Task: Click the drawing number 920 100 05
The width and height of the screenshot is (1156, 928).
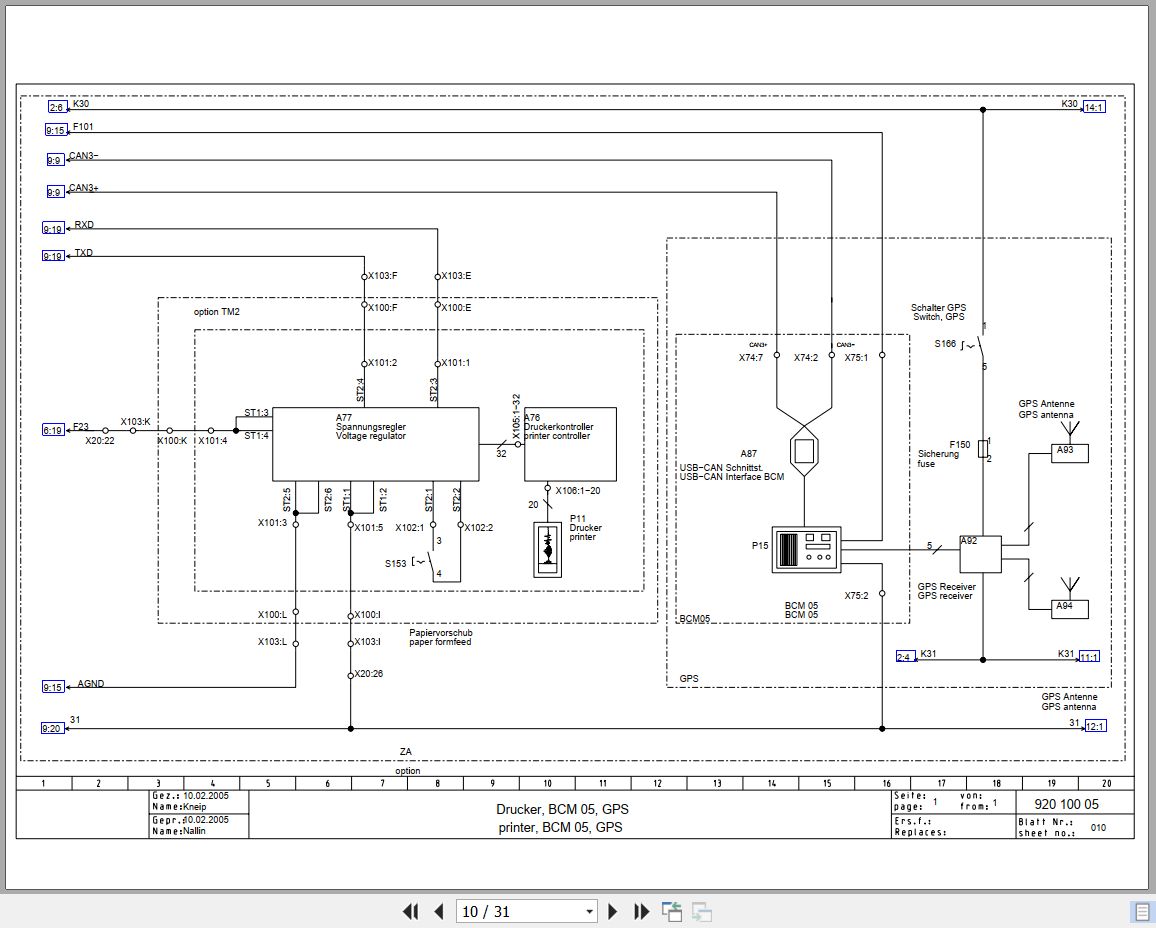Action: (x=1066, y=804)
